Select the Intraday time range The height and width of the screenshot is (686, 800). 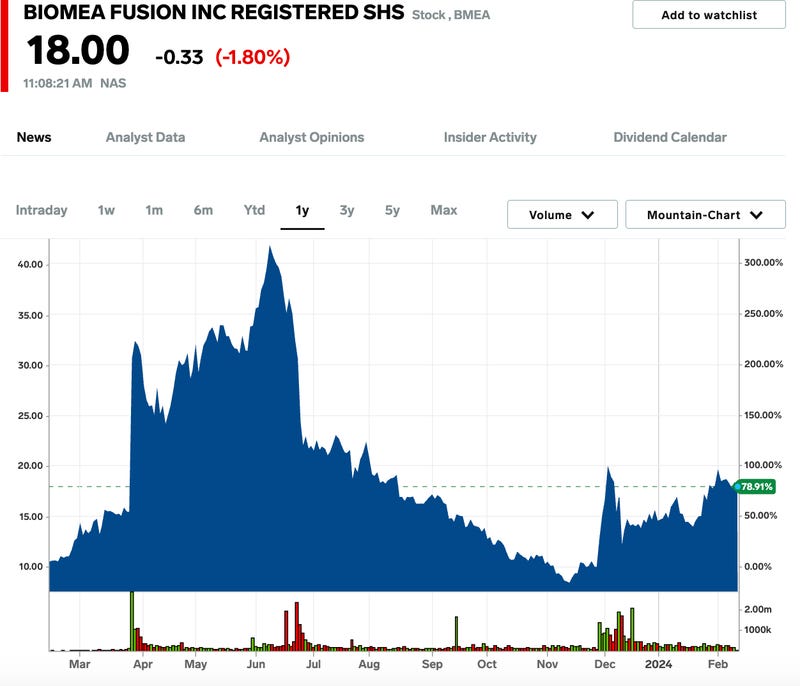coord(42,210)
